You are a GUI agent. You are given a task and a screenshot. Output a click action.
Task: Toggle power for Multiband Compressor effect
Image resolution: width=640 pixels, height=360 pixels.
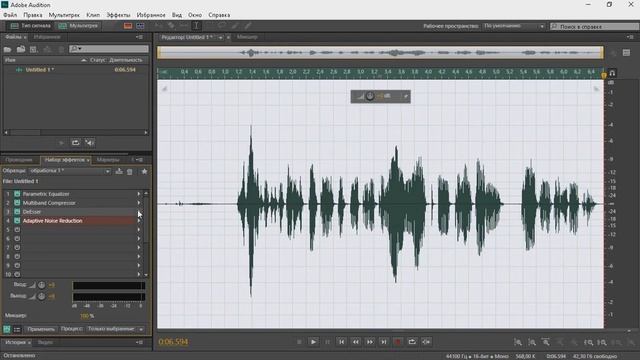17,203
